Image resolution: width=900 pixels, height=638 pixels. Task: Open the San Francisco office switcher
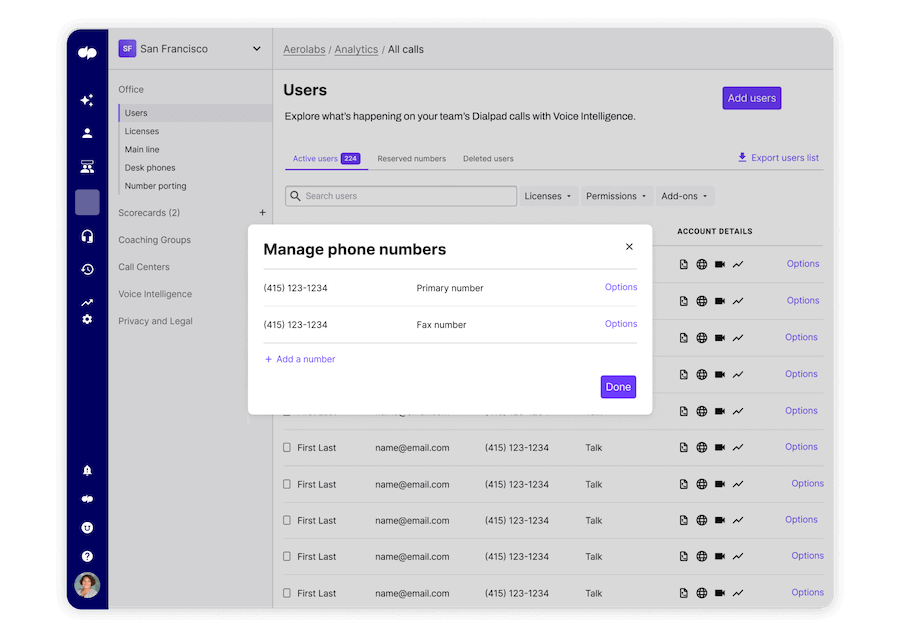coord(190,48)
